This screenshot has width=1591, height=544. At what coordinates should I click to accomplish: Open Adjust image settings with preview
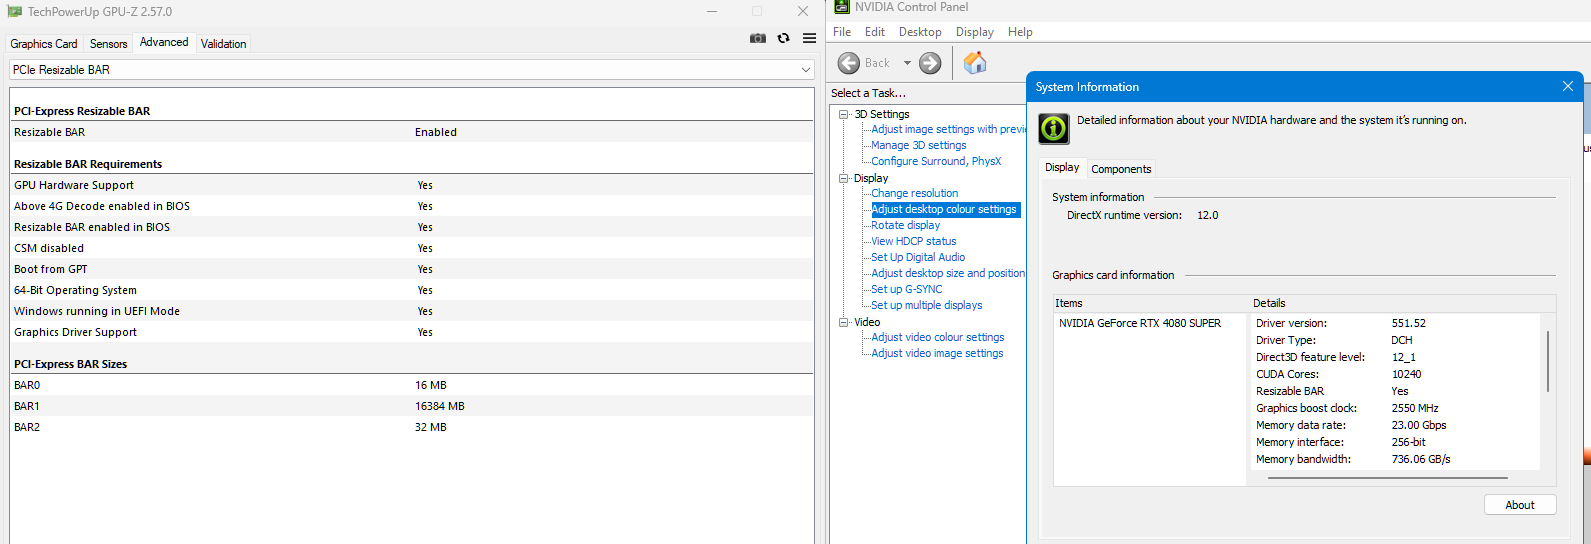coord(948,129)
